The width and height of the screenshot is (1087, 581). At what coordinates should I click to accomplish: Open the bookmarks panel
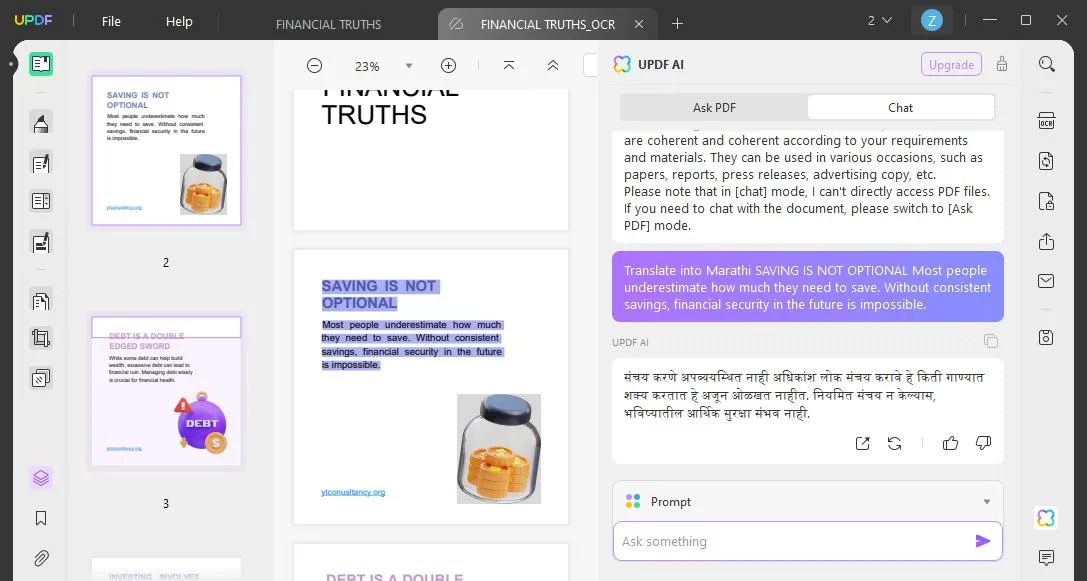[41, 518]
